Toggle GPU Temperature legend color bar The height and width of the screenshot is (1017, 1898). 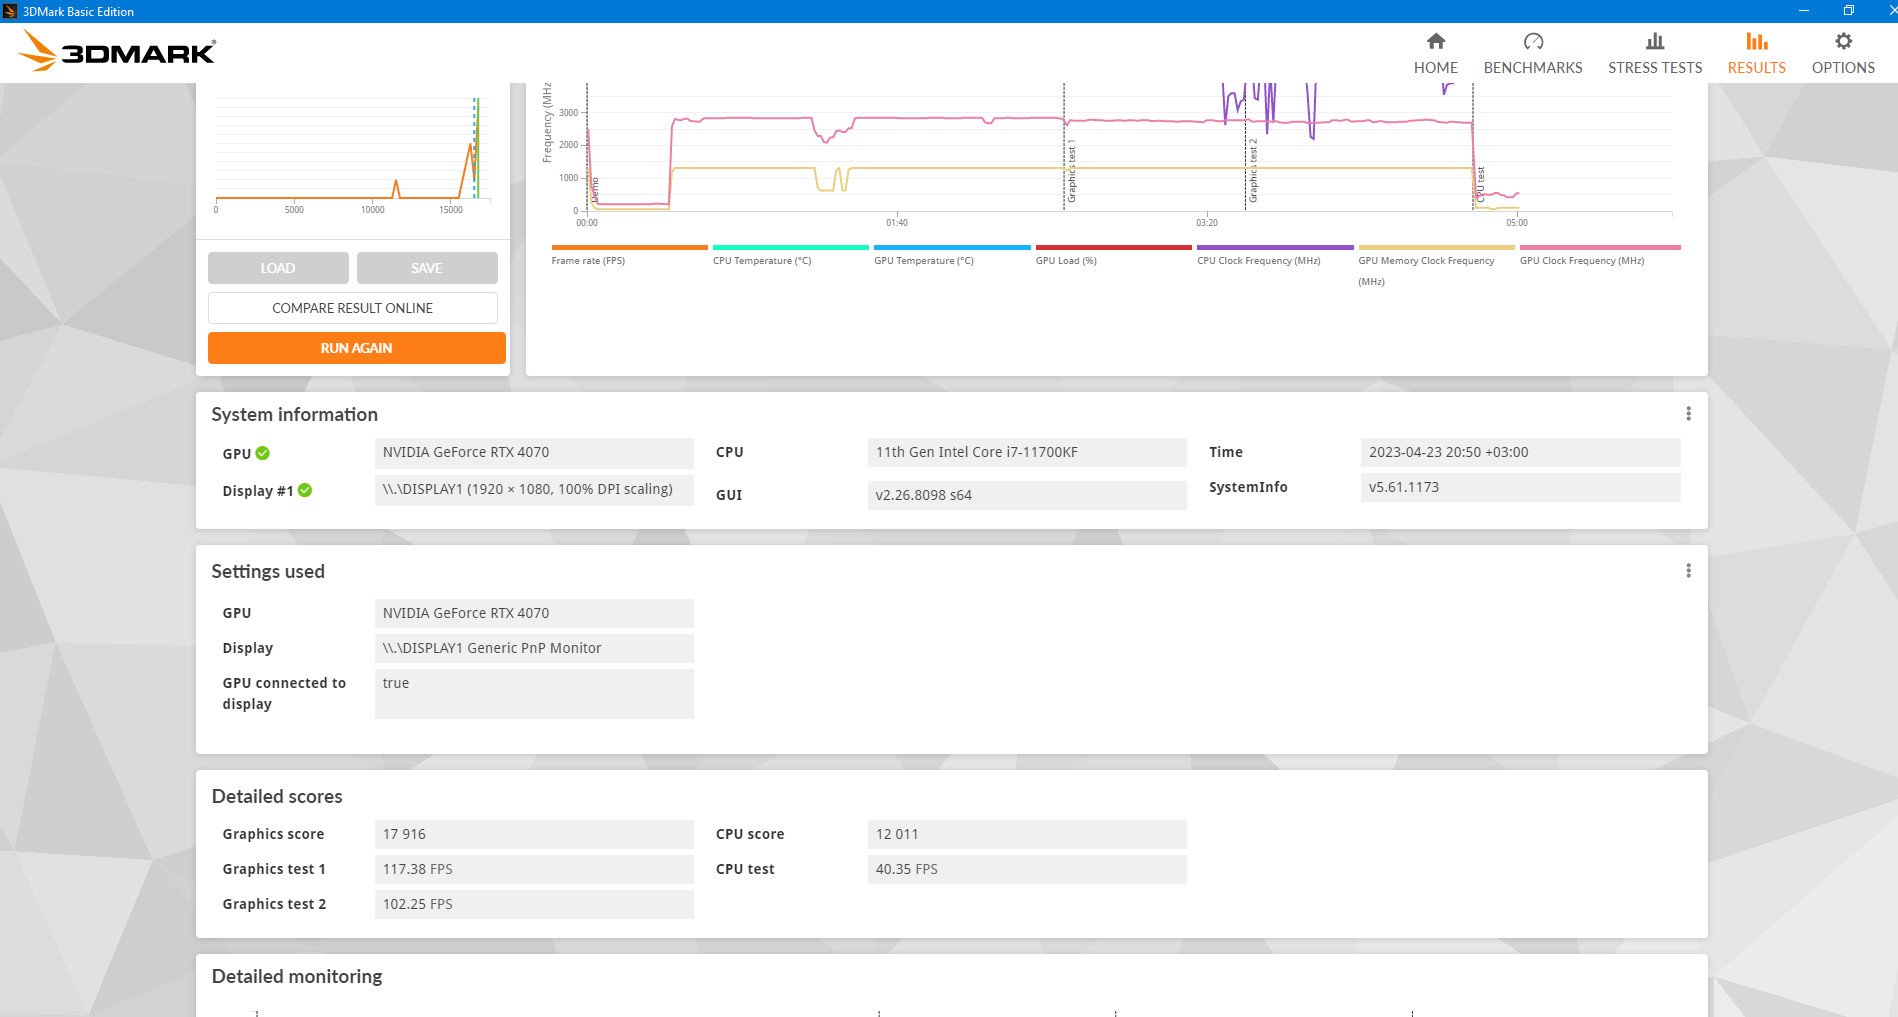(x=952, y=247)
